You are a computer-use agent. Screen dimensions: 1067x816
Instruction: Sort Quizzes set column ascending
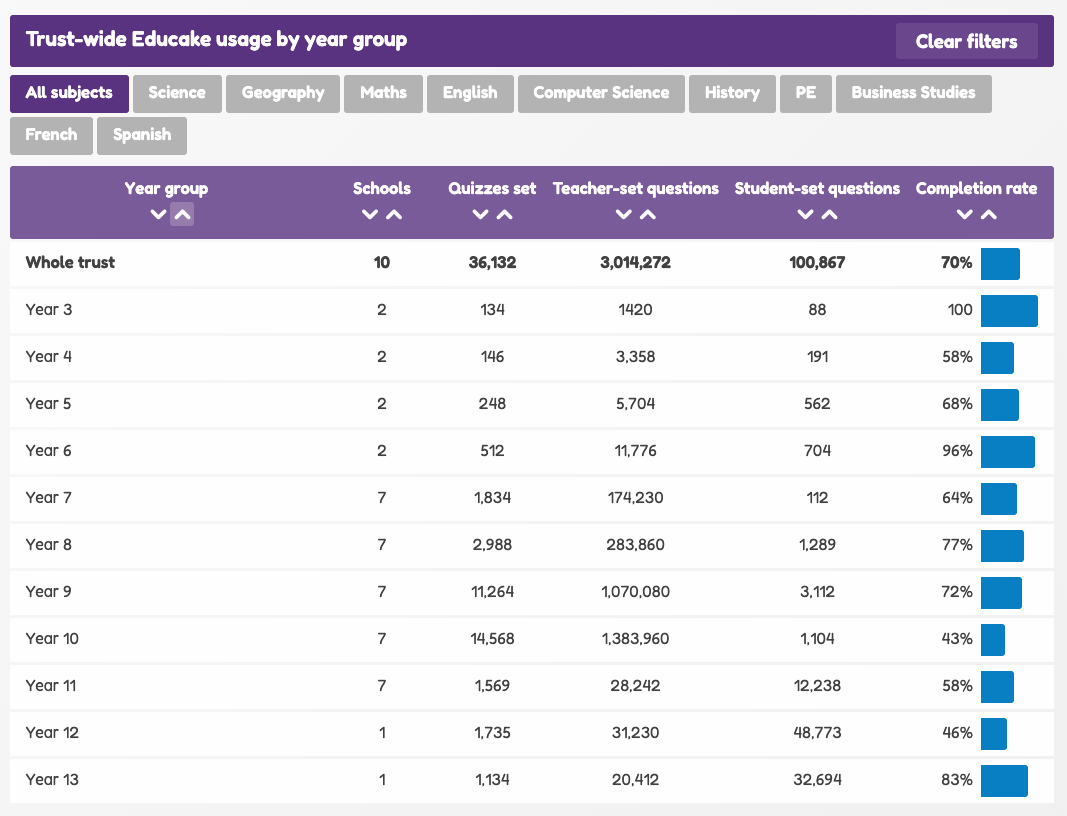(x=504, y=214)
